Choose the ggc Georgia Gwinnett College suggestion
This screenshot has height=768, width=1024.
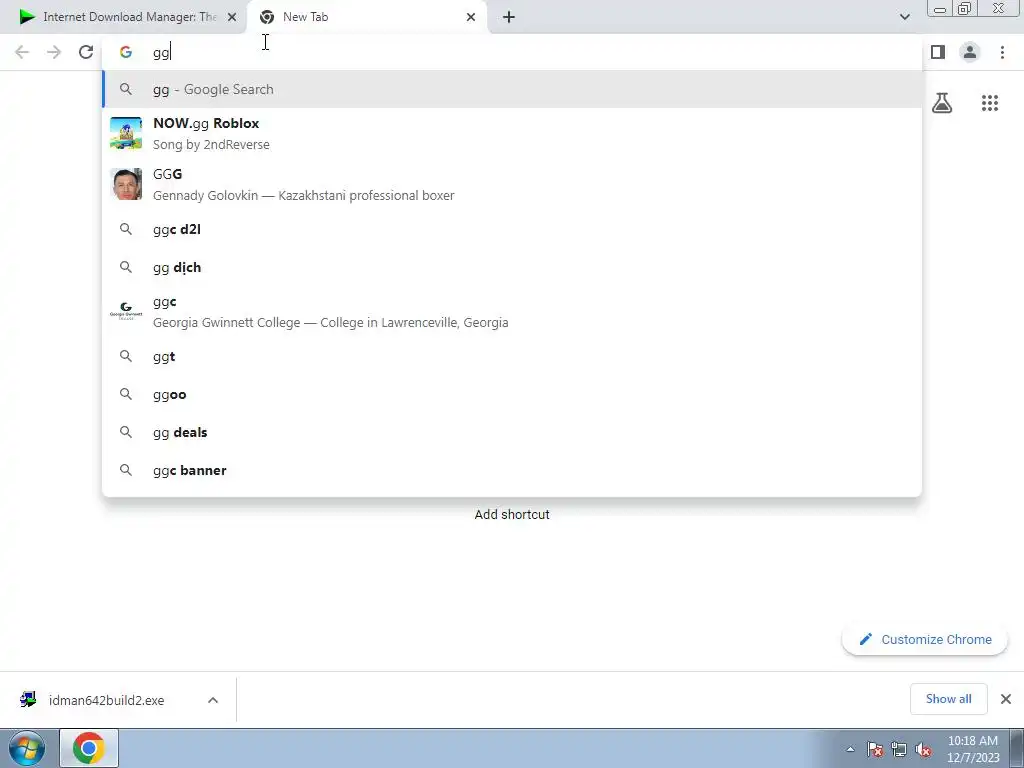[x=512, y=312]
